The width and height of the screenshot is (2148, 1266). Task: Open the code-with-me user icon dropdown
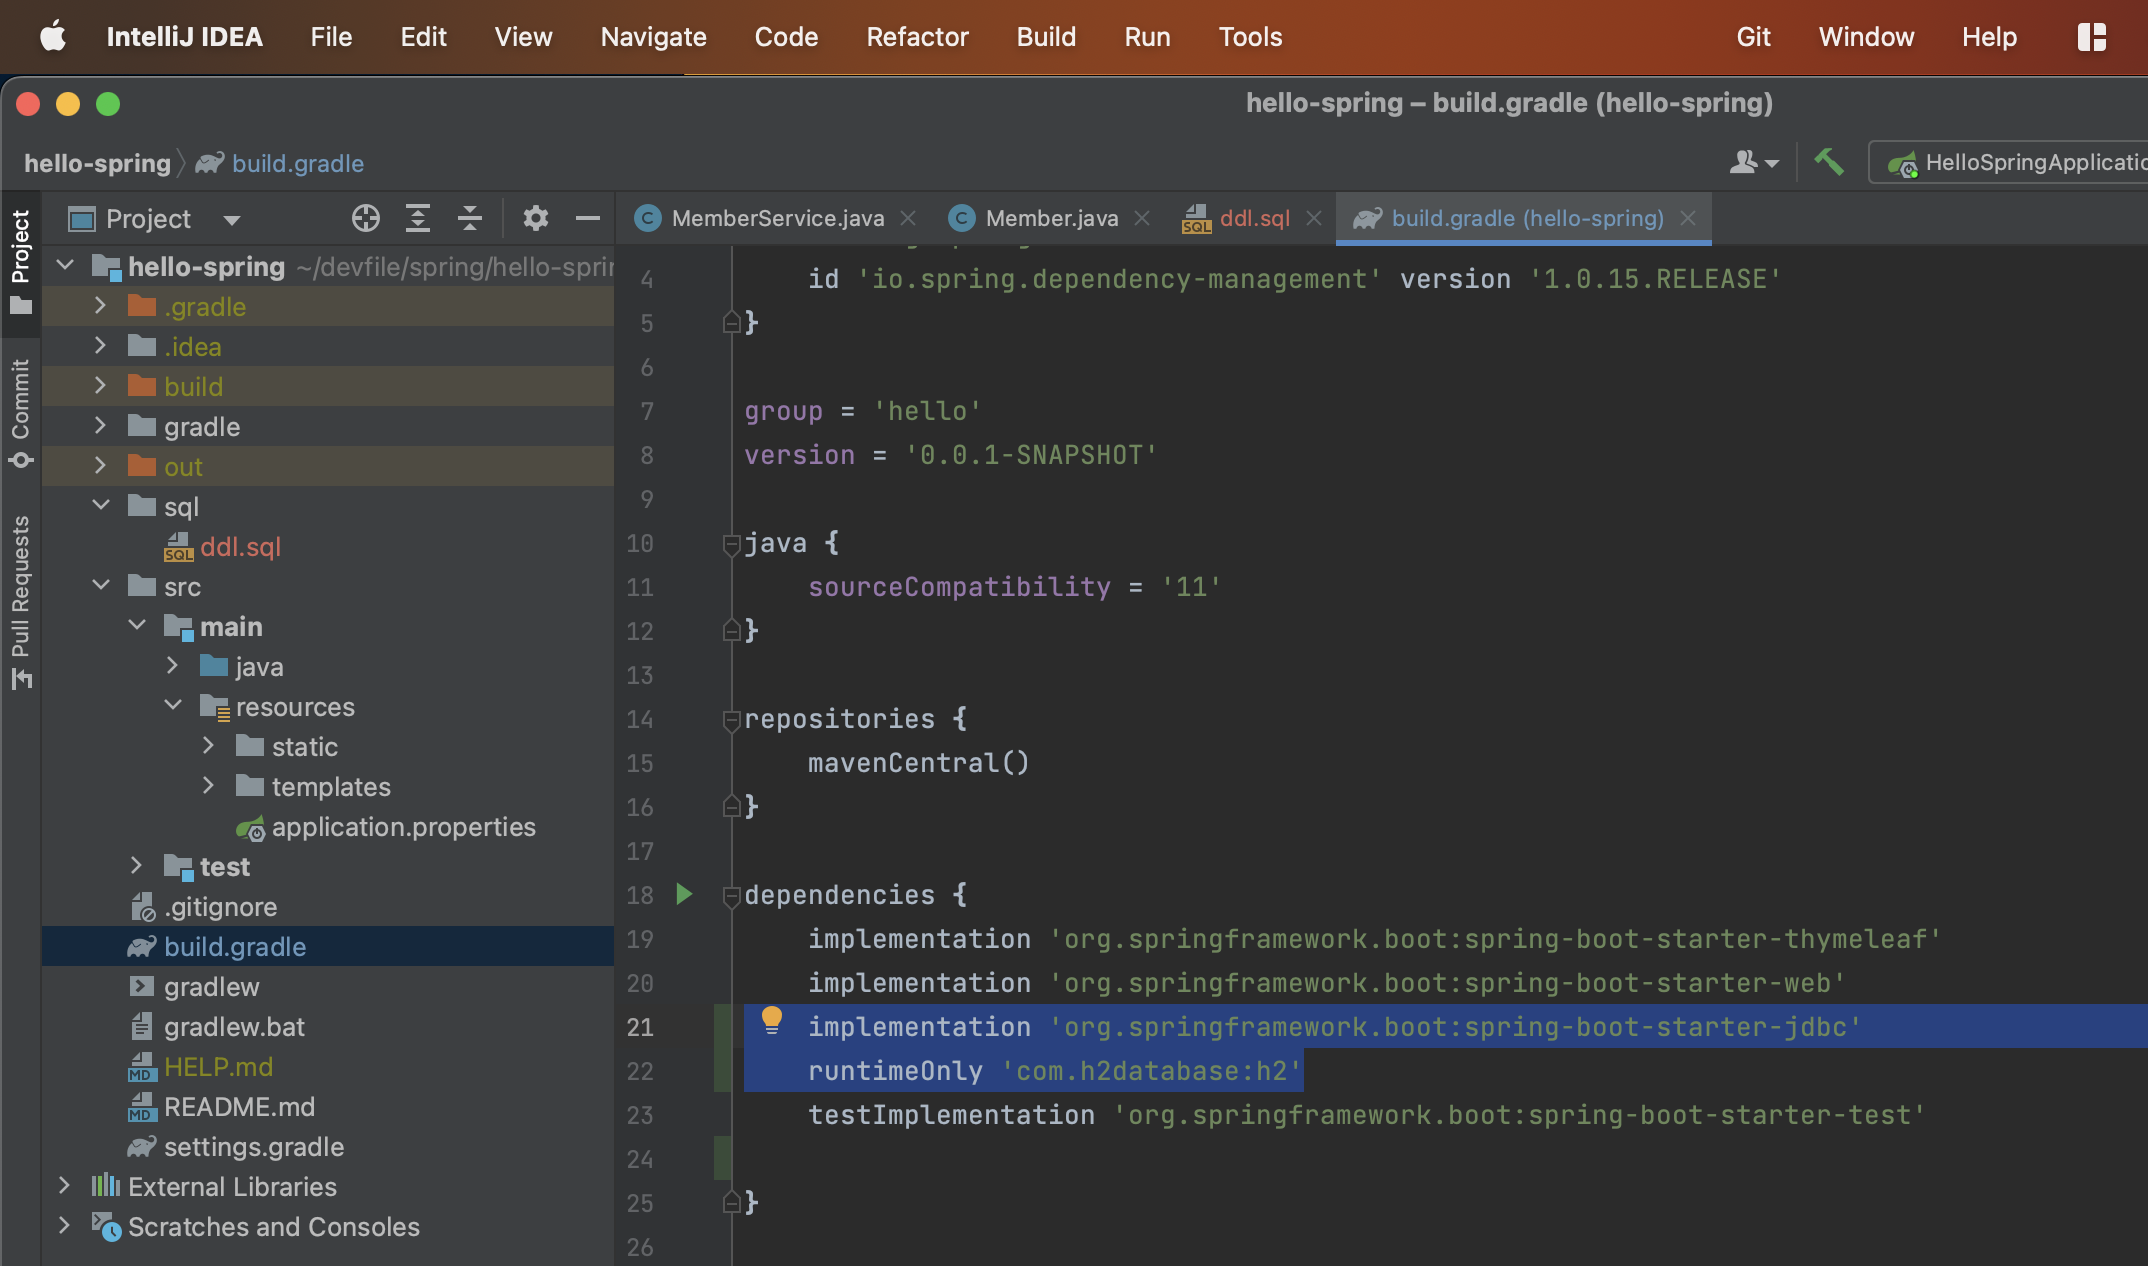pyautogui.click(x=1753, y=162)
